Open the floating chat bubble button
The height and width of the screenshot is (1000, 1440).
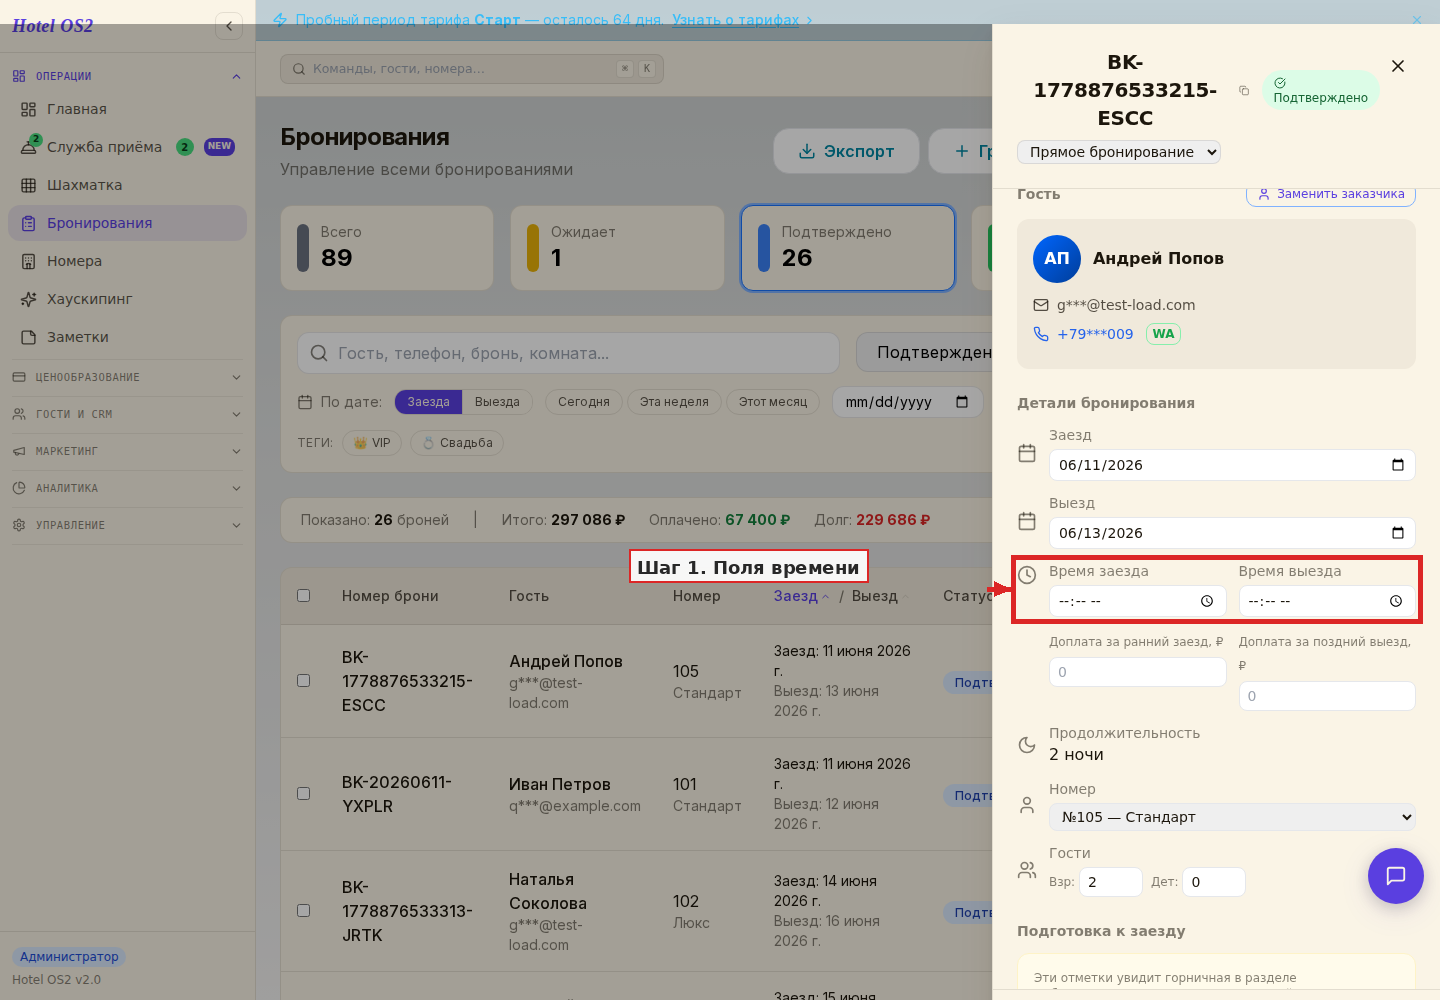pos(1396,876)
